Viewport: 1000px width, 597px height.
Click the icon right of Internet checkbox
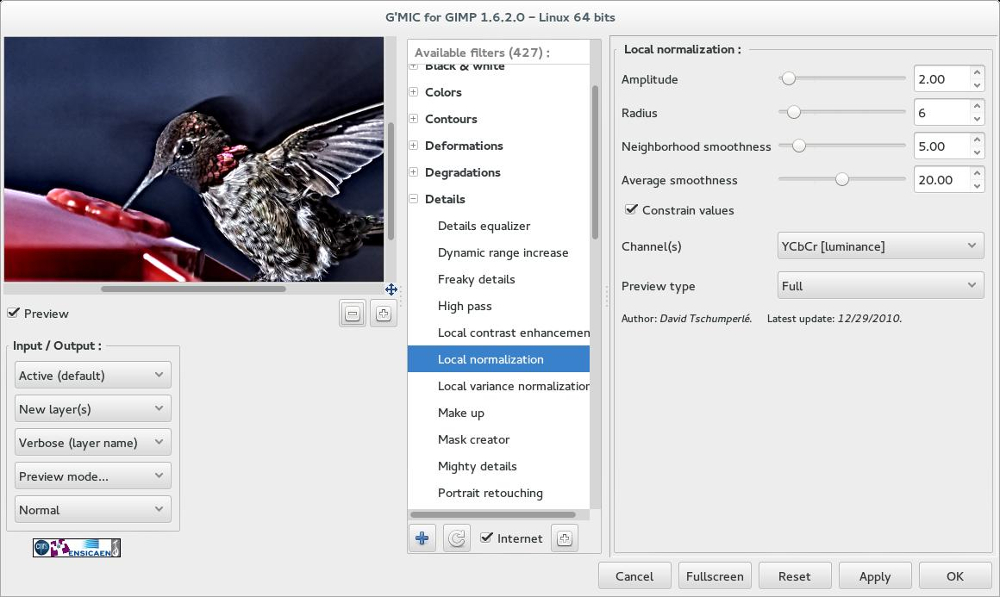tap(564, 538)
